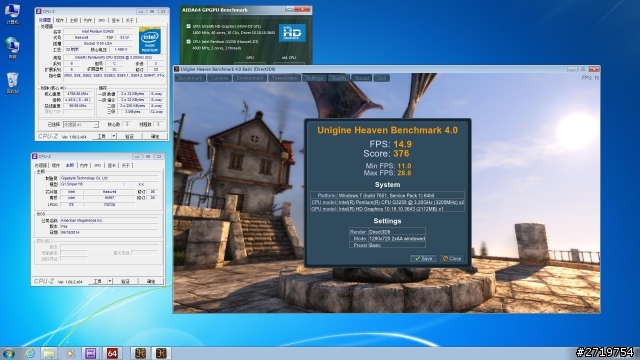The width and height of the screenshot is (640, 360).
Task: Expand Tools arrow in lower CPU-Z window
Action: [x=110, y=281]
